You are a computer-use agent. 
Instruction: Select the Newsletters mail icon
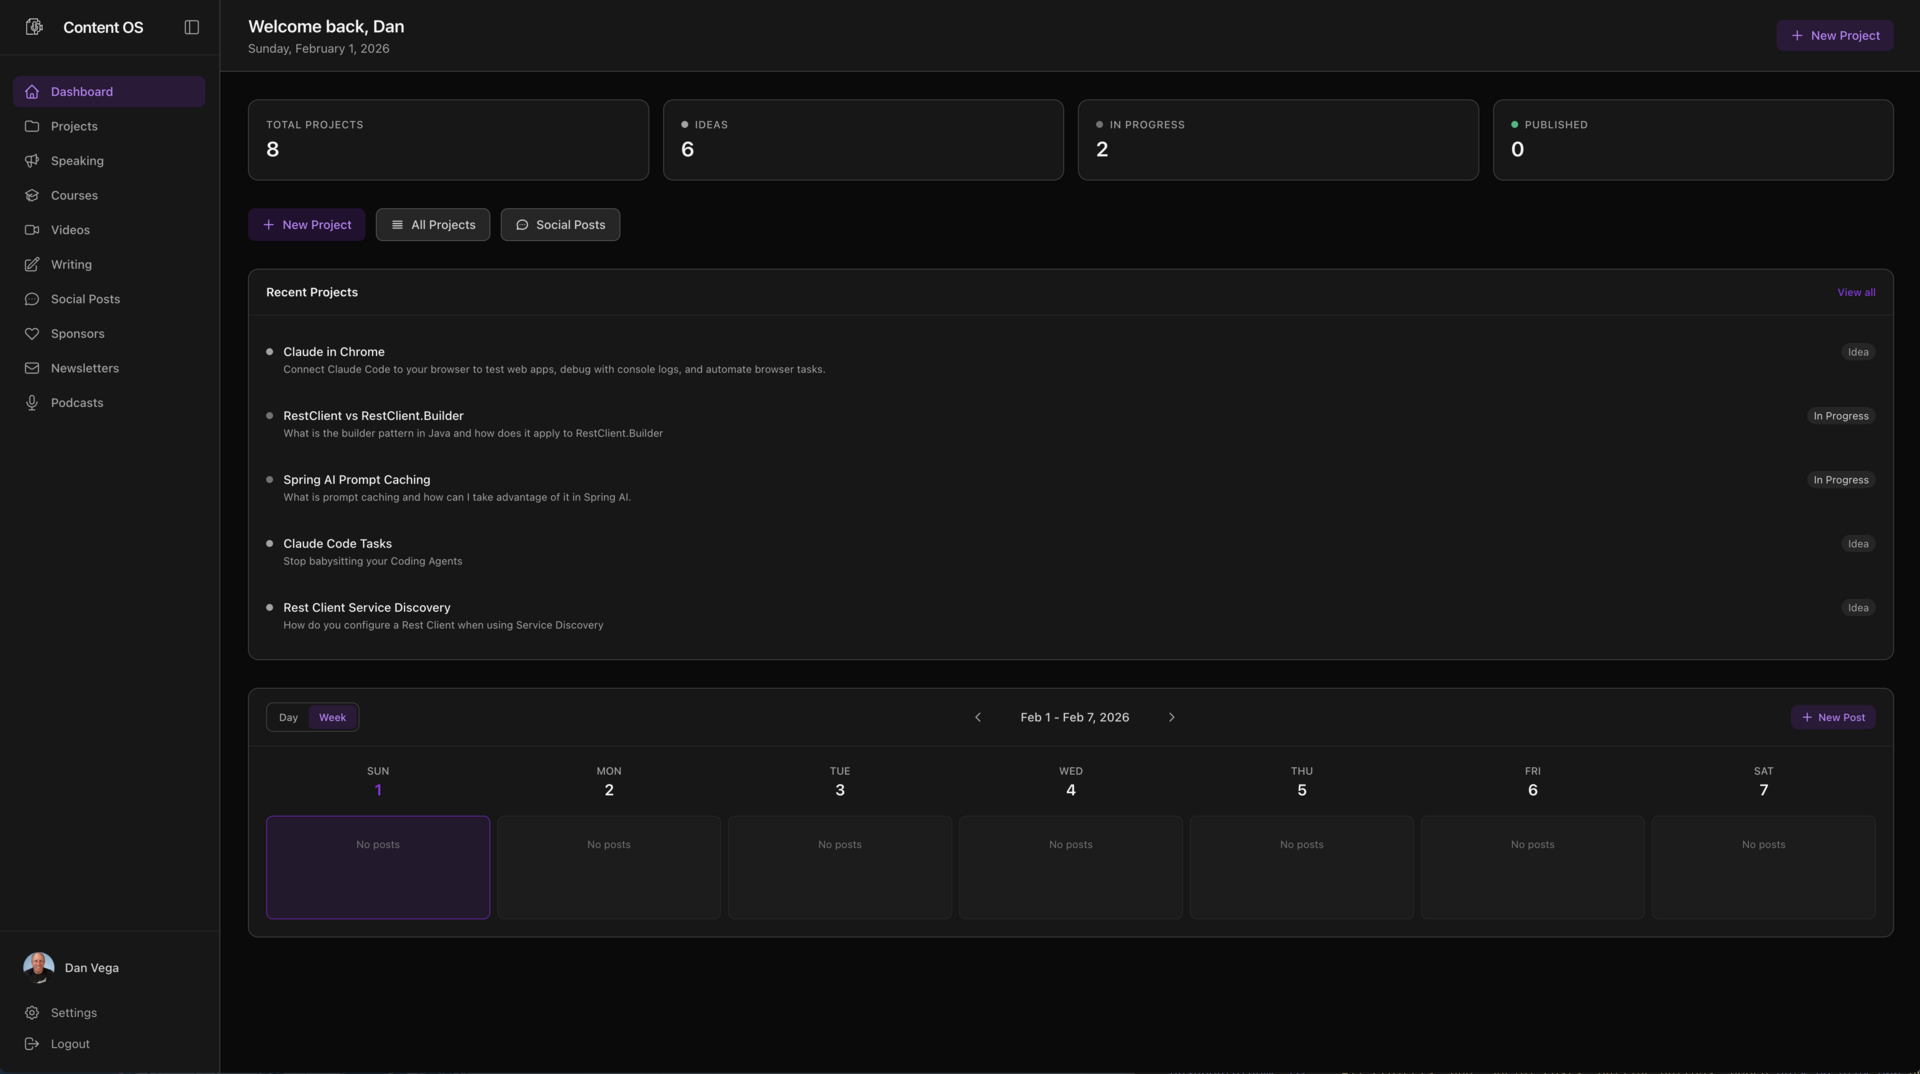(x=33, y=368)
